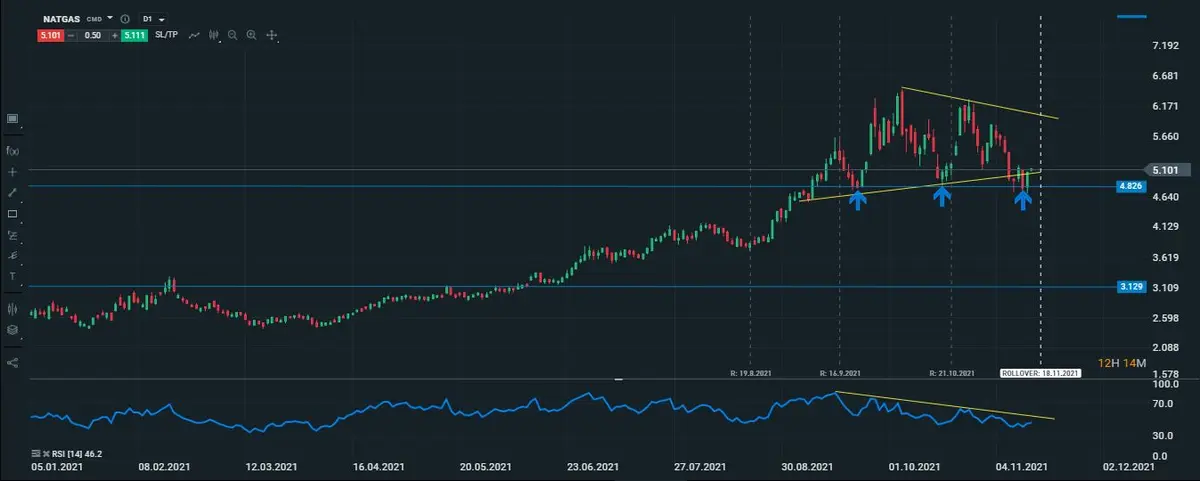1200x481 pixels.
Task: Click the share icon in left sidebar
Action: coord(13,362)
